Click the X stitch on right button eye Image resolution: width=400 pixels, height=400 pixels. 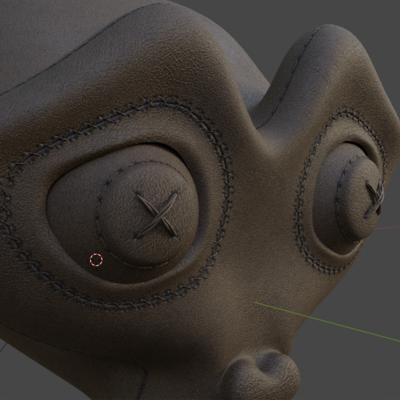point(375,199)
